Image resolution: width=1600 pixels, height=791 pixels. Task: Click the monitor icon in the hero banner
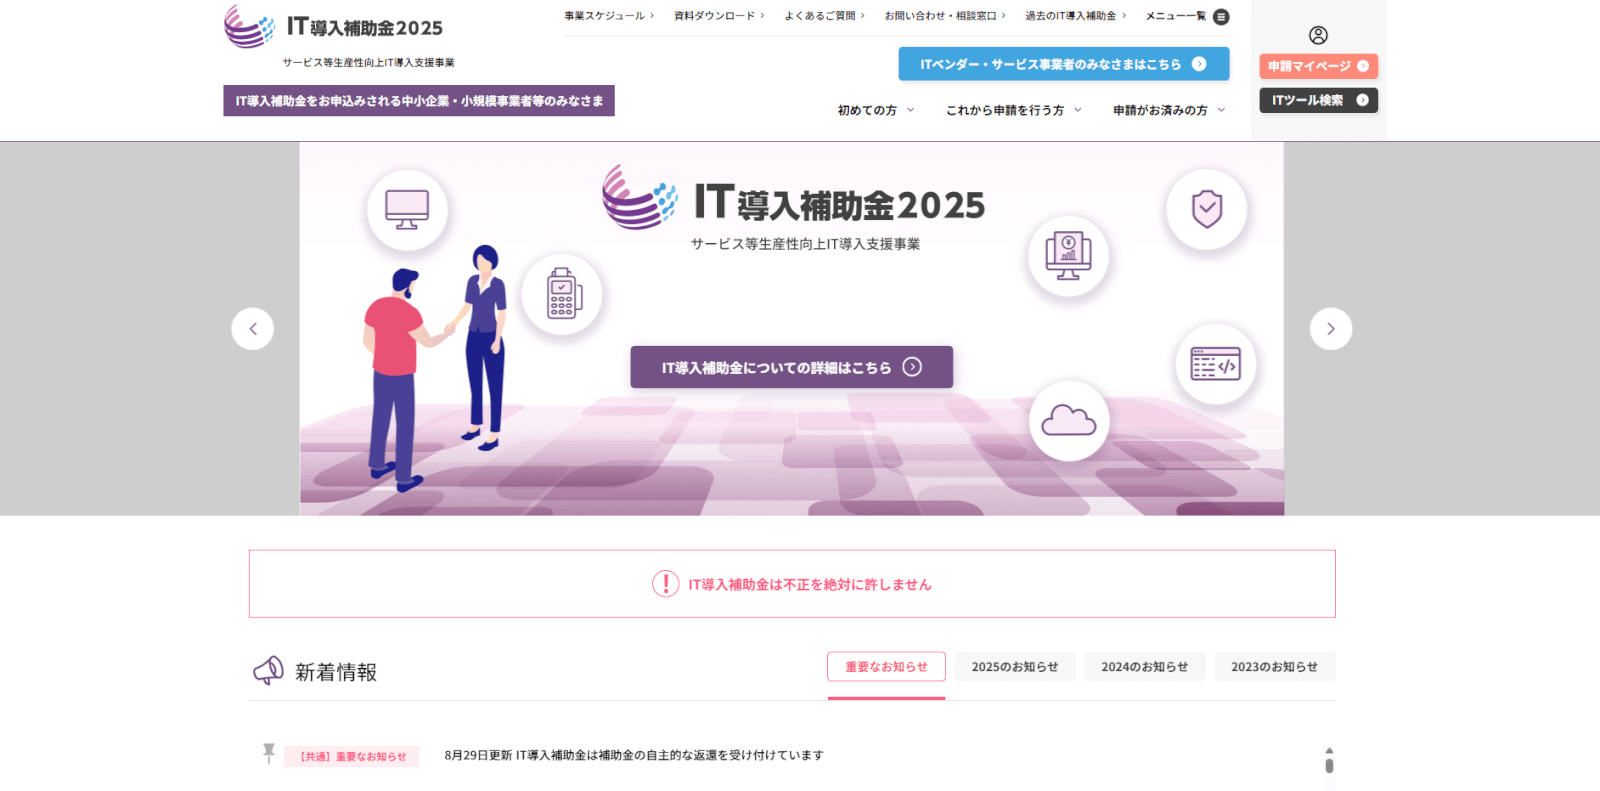(x=407, y=210)
